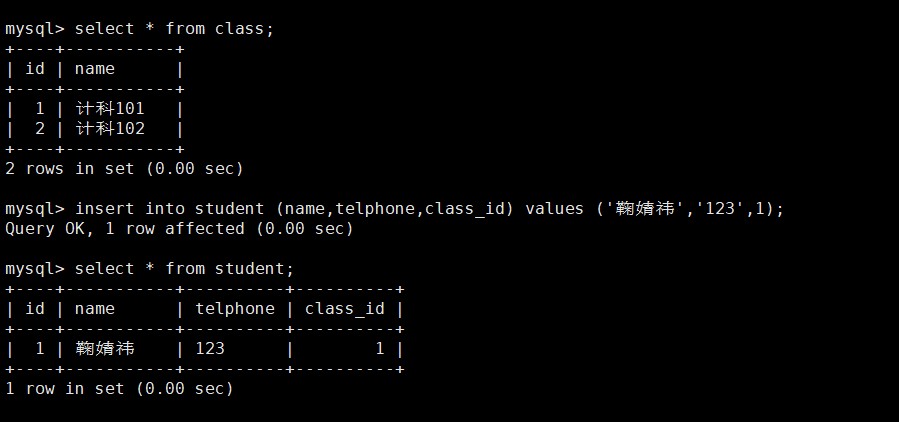Image resolution: width=899 pixels, height=422 pixels.
Task: Click the "values" keyword in the insert statement
Action: pos(555,209)
